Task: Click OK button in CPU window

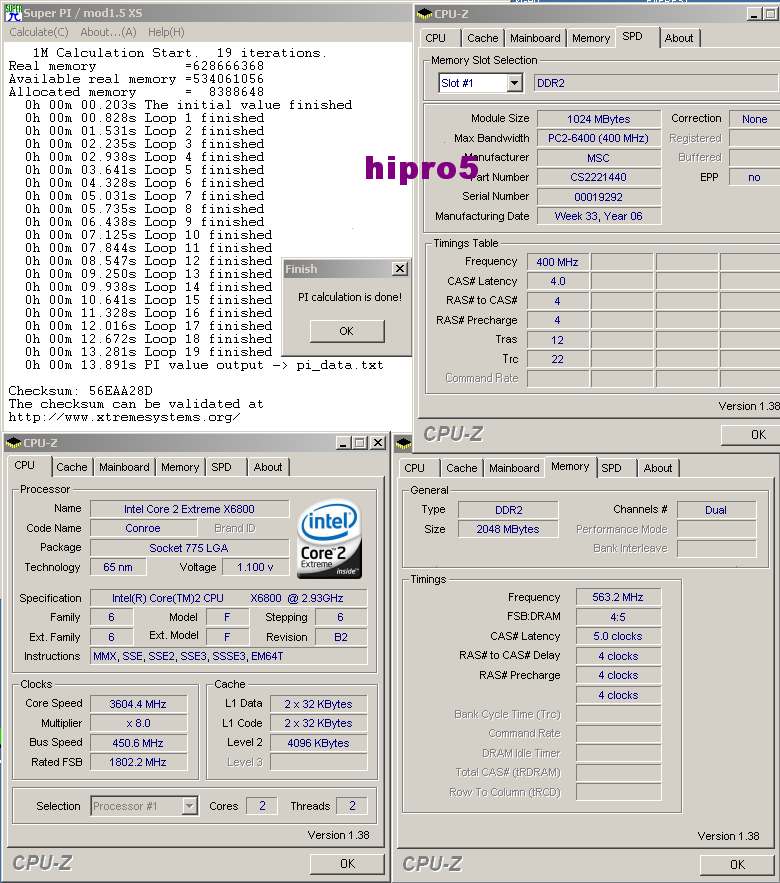Action: click(347, 864)
